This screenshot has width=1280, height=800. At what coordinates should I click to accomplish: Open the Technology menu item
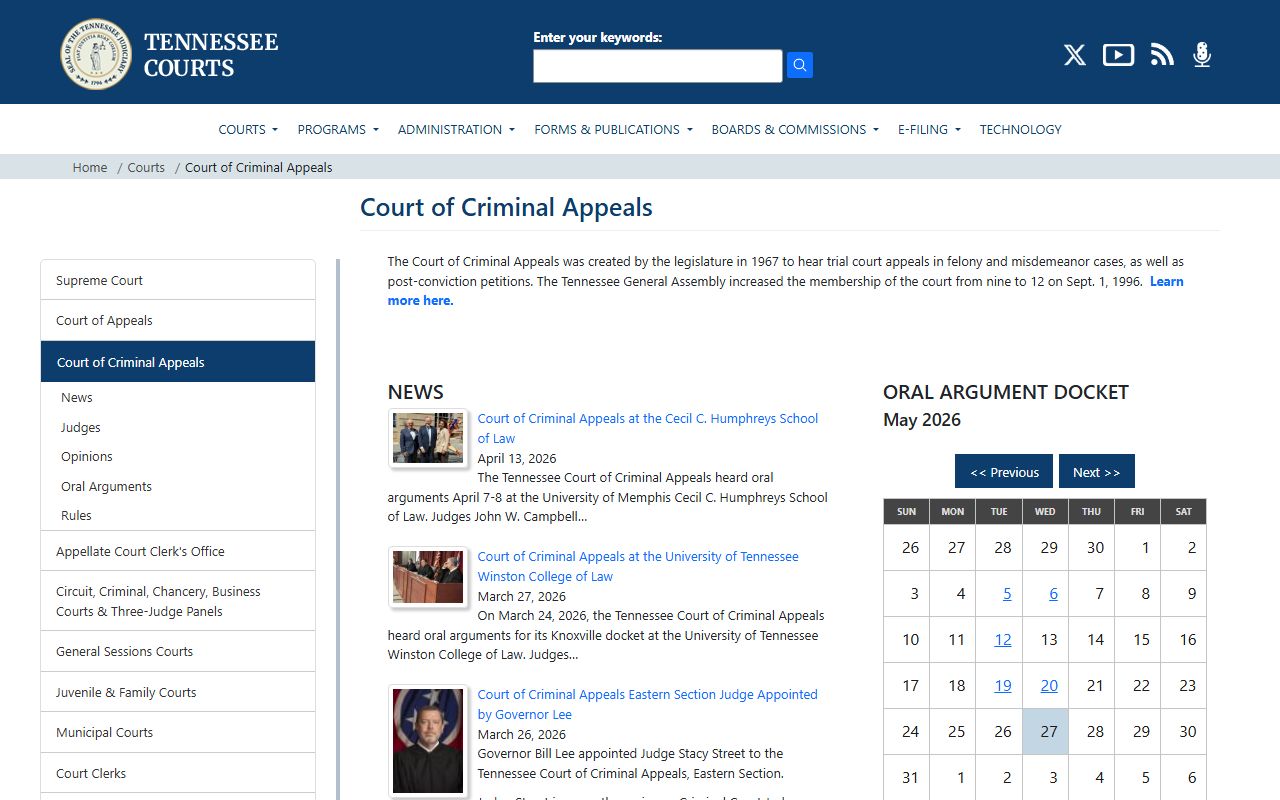click(1020, 129)
